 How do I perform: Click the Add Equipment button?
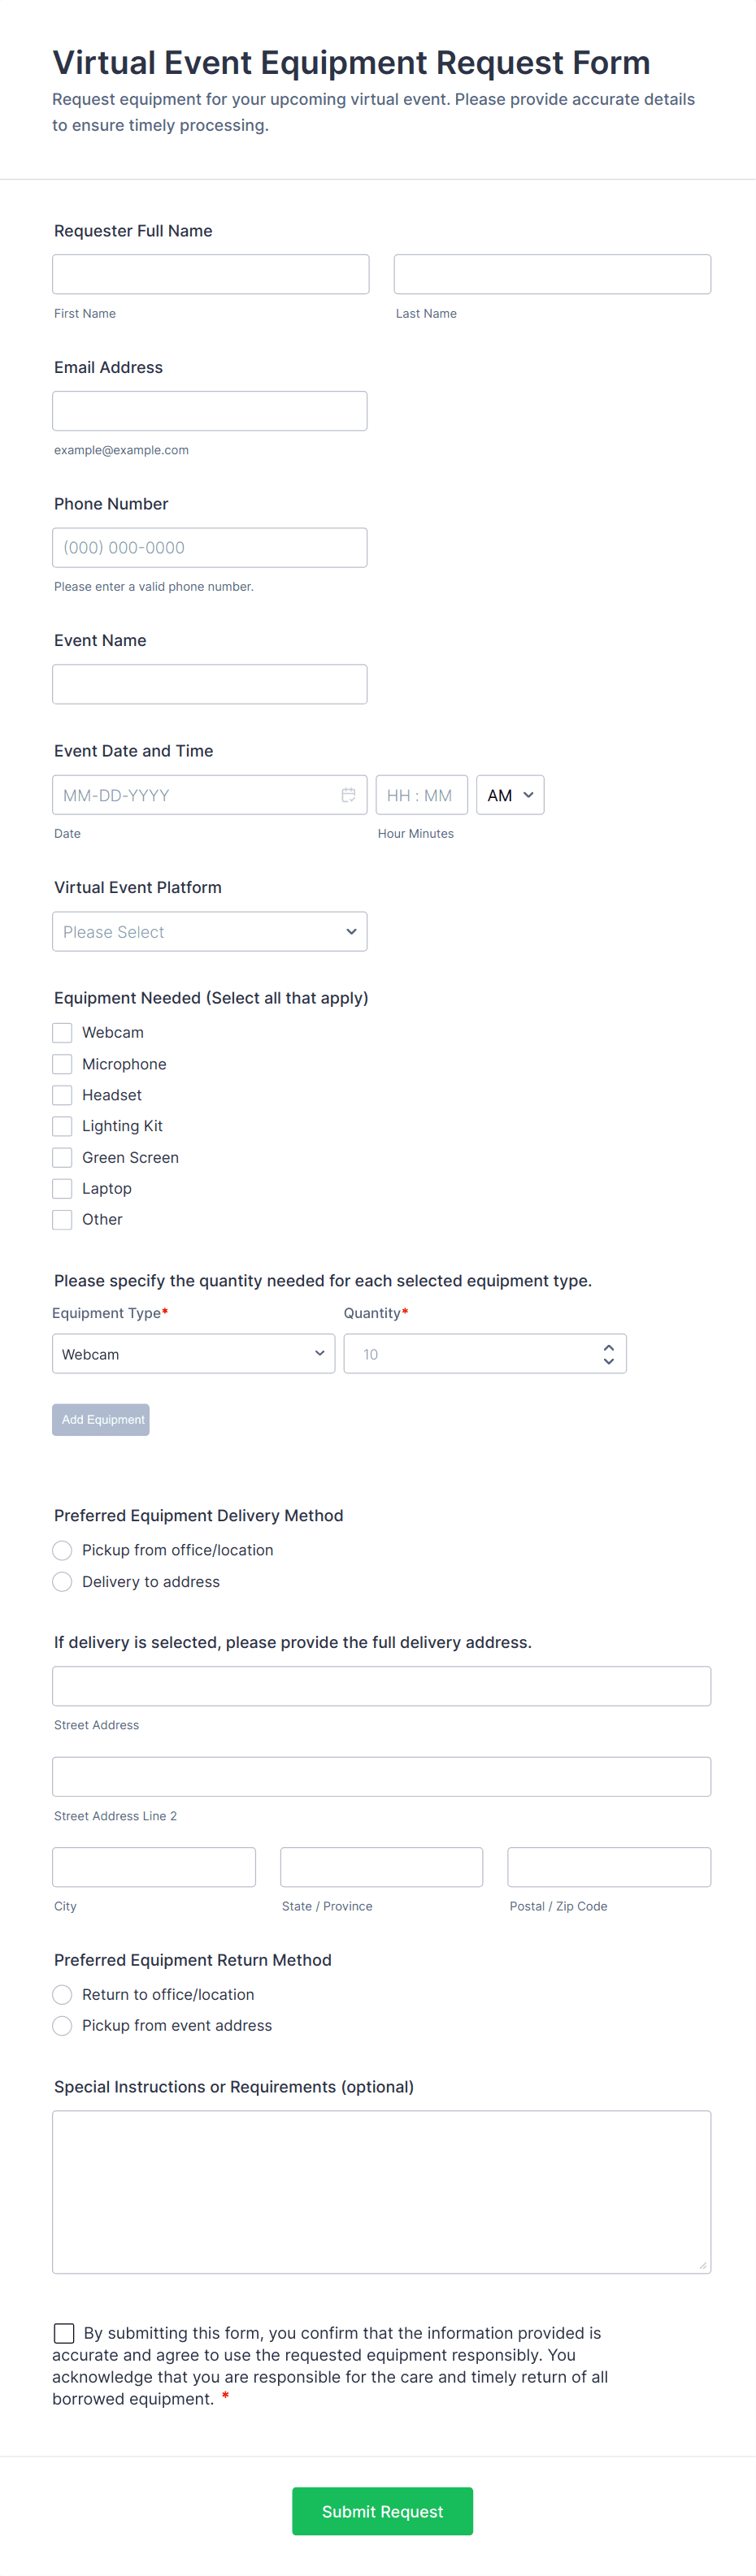point(100,1419)
